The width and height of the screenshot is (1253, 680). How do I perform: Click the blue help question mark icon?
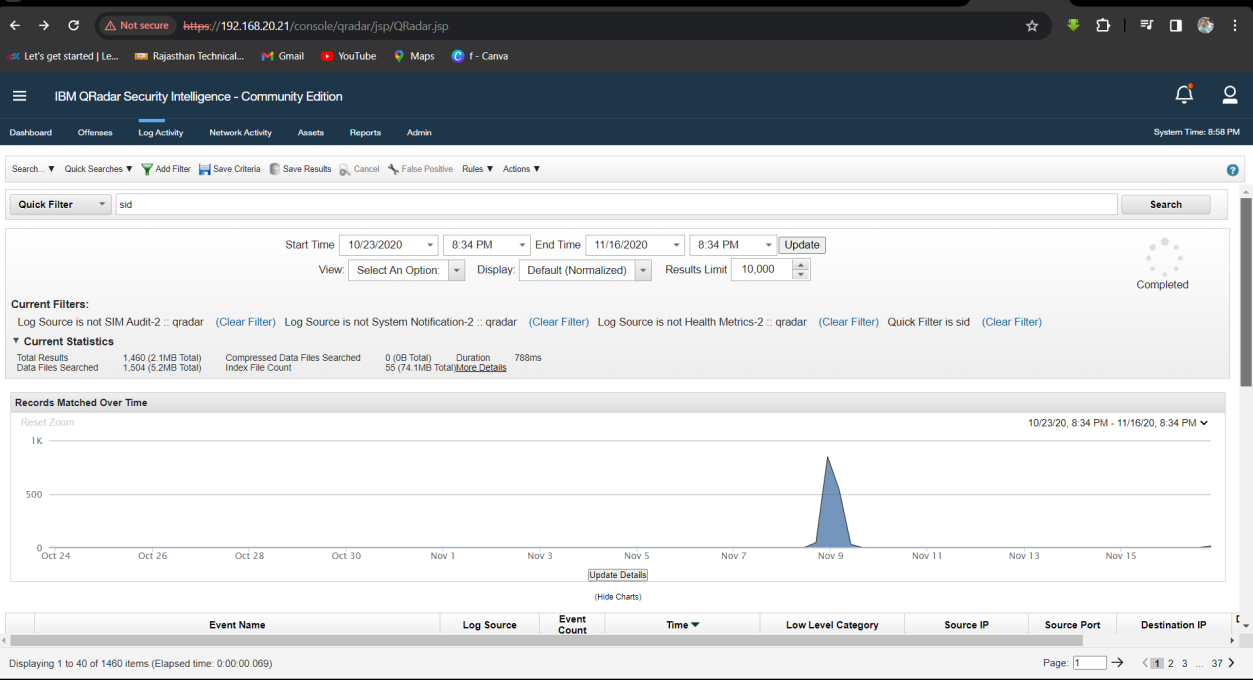coord(1232,170)
